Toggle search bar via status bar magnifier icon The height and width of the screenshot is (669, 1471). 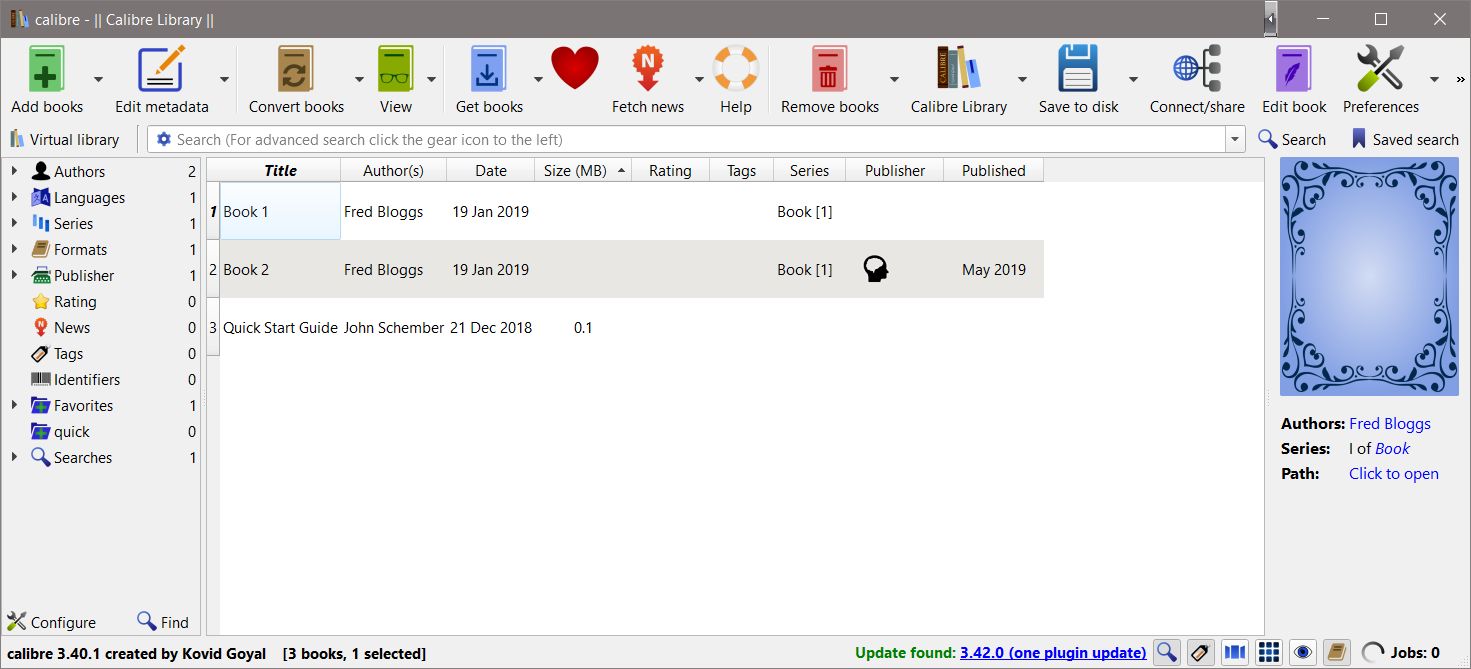pyautogui.click(x=1166, y=652)
